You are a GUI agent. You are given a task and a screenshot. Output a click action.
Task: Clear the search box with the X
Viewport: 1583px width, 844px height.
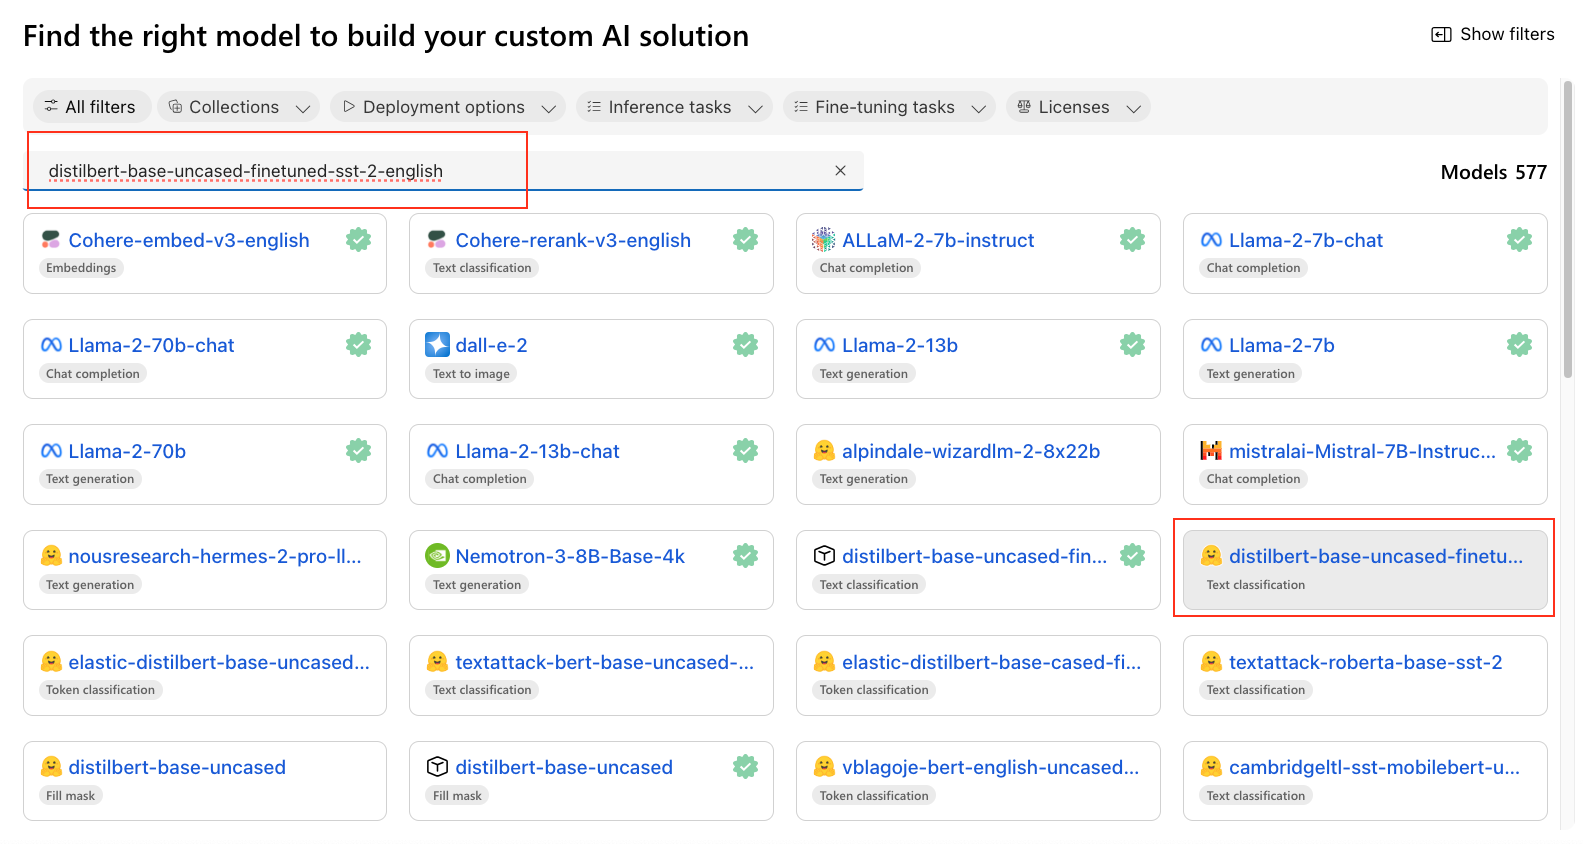(x=840, y=171)
